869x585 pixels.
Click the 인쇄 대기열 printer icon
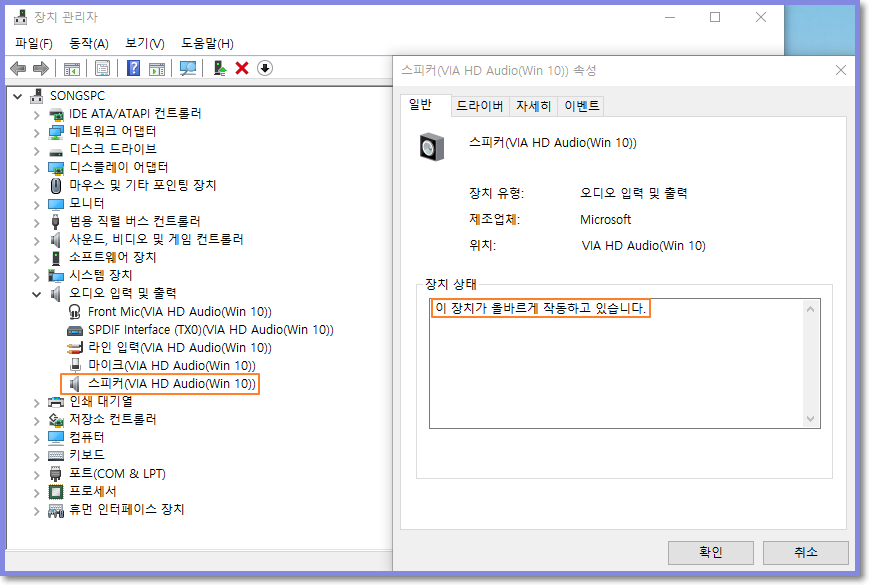55,402
